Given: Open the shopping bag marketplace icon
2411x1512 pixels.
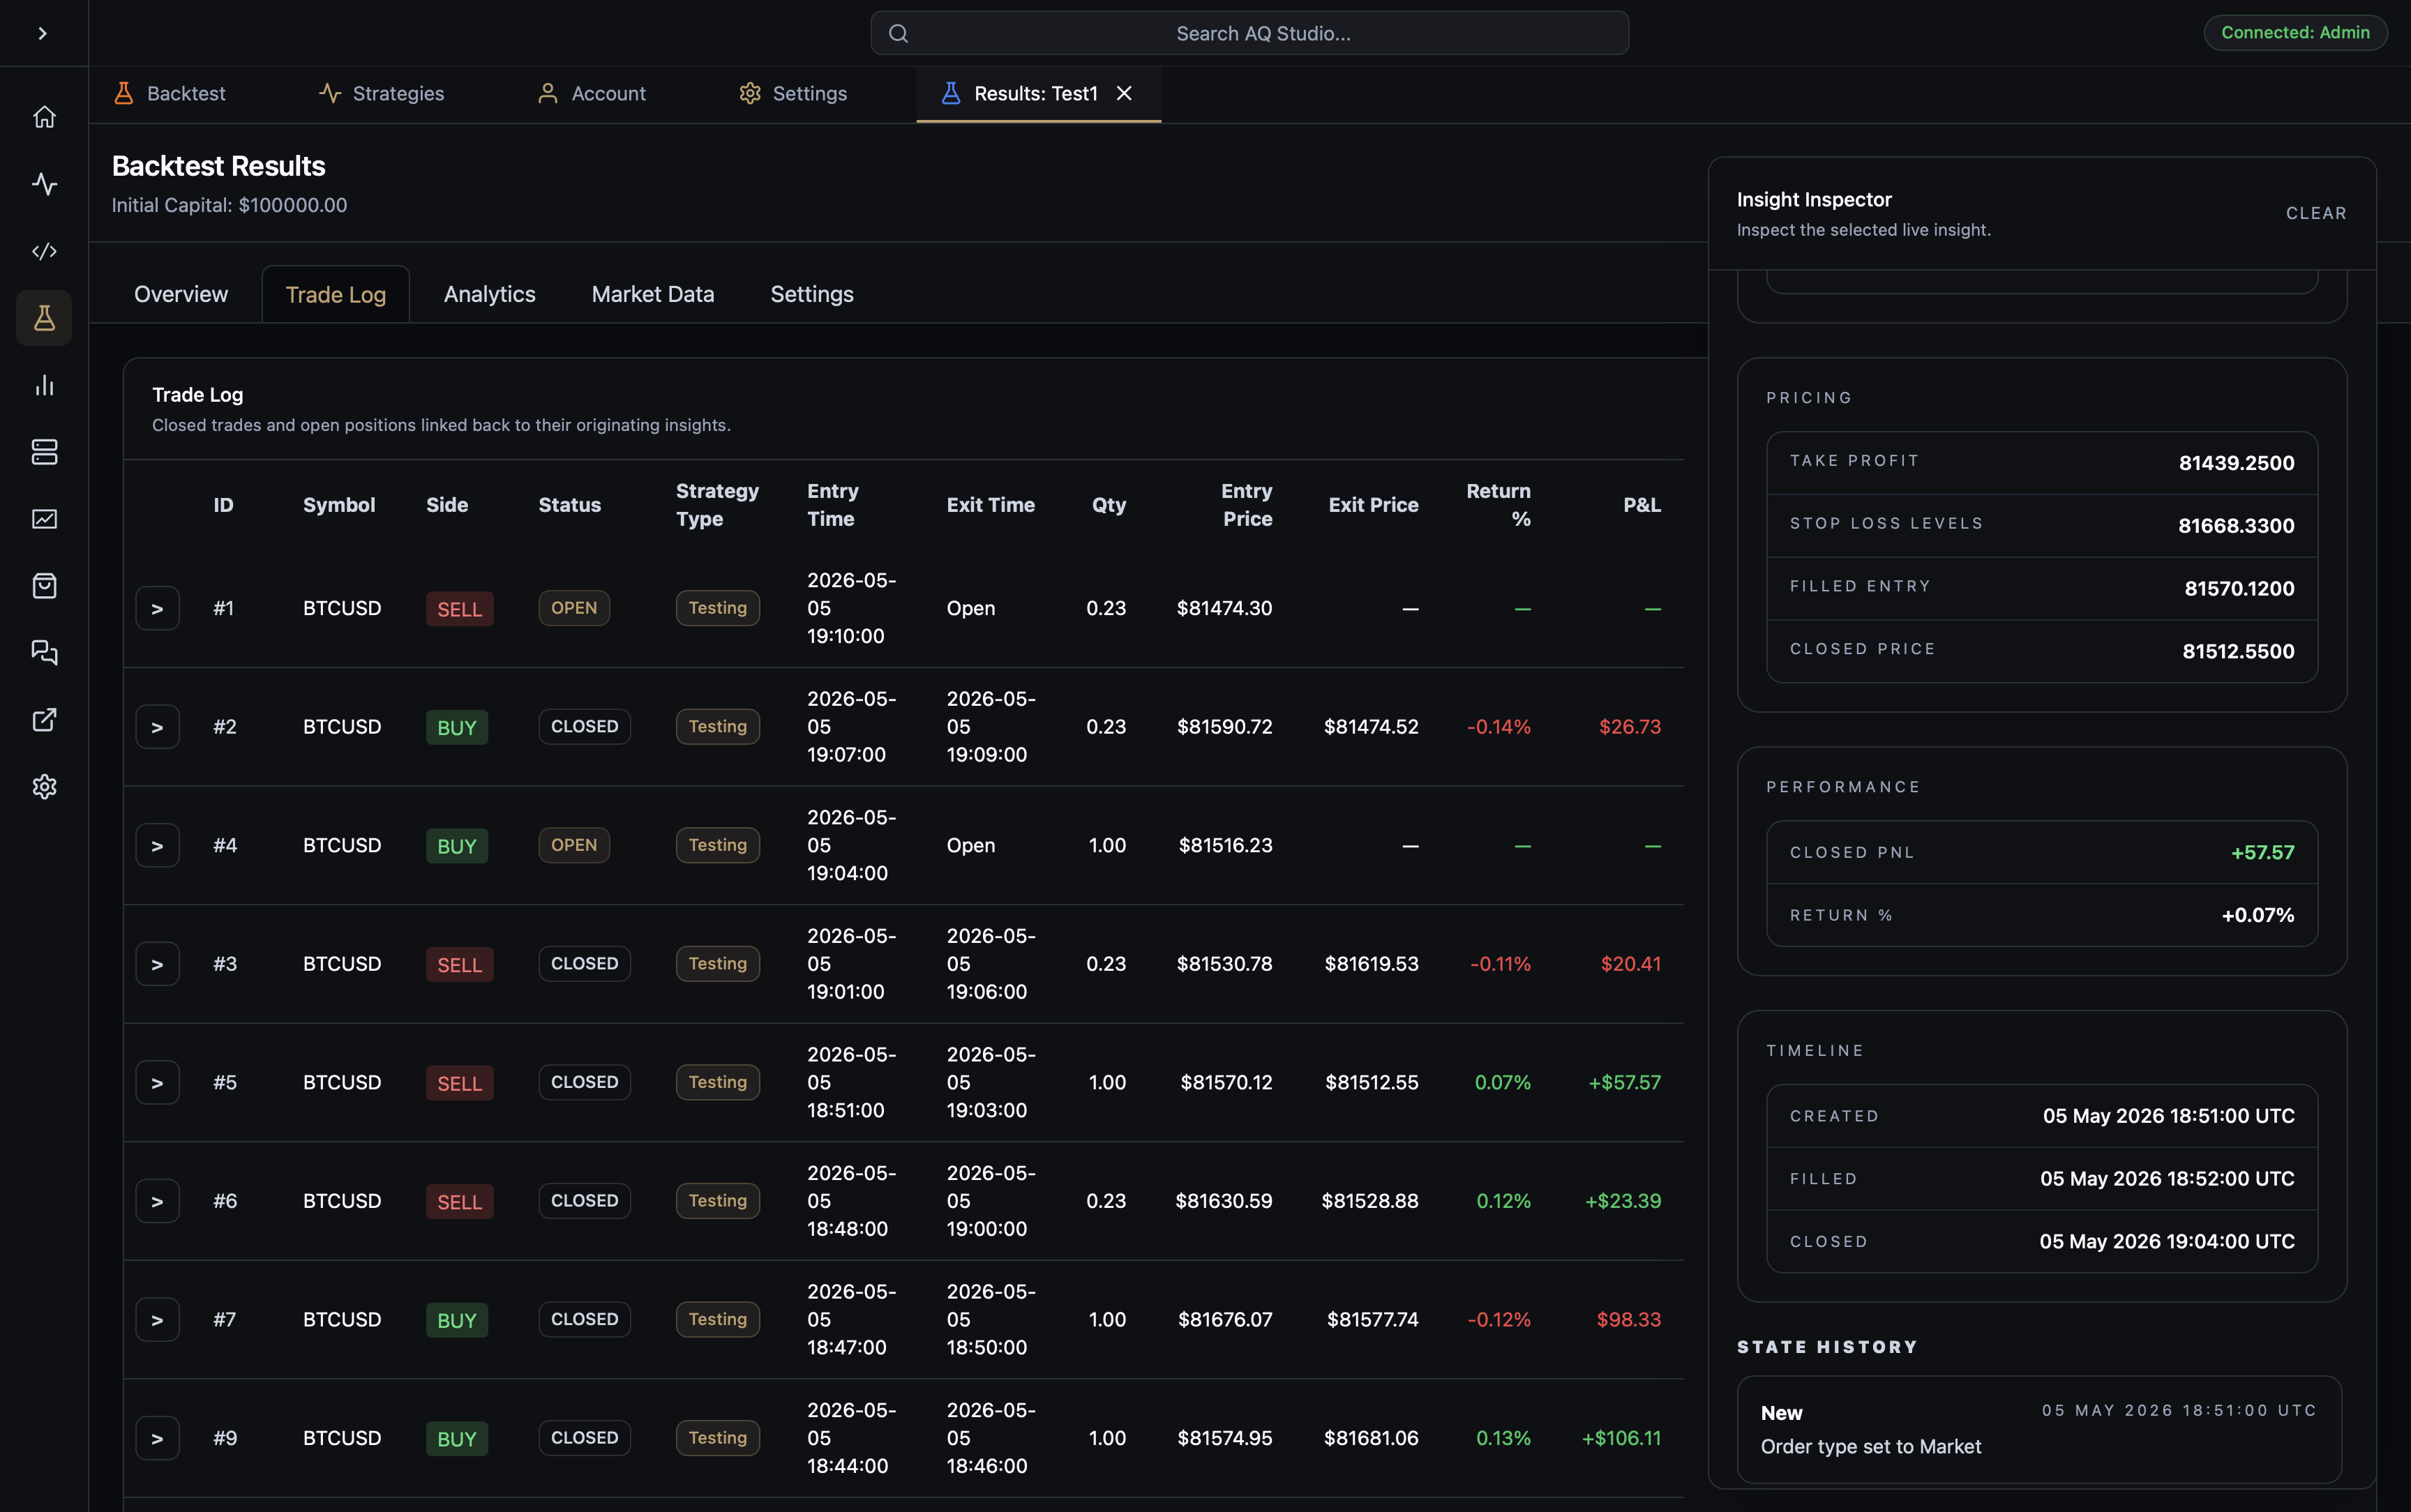Looking at the screenshot, I should pos(44,586).
